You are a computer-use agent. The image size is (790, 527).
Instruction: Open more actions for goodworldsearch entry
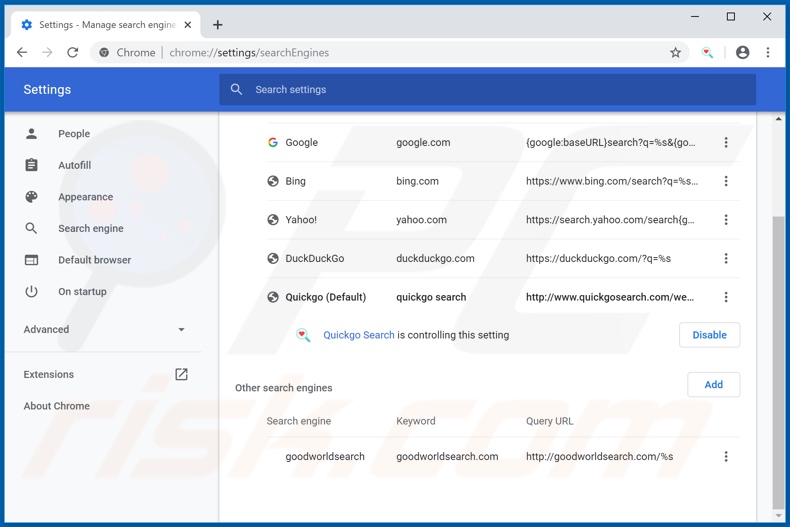tap(726, 457)
